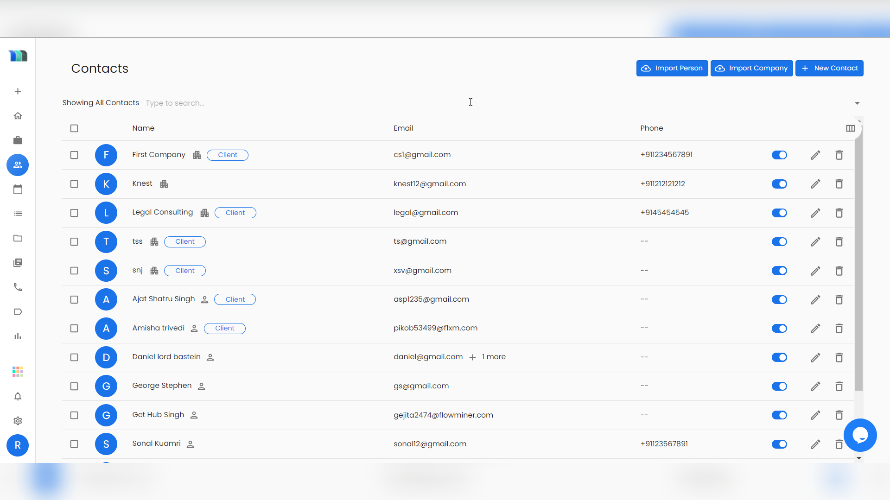890x500 pixels.
Task: Click the Import Person button
Action: tap(672, 68)
